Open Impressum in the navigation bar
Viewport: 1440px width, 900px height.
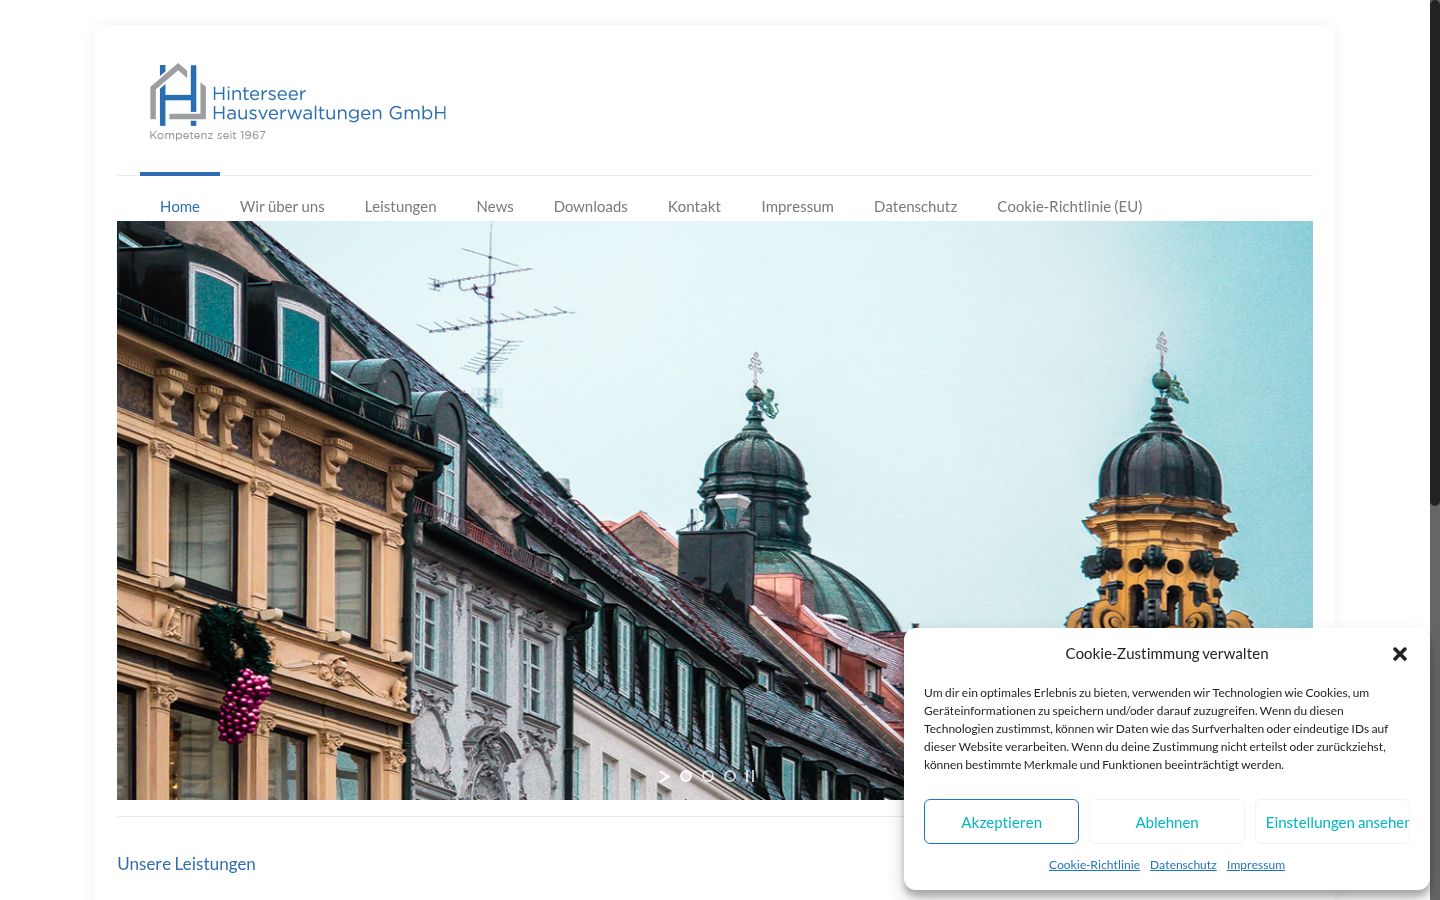click(797, 206)
